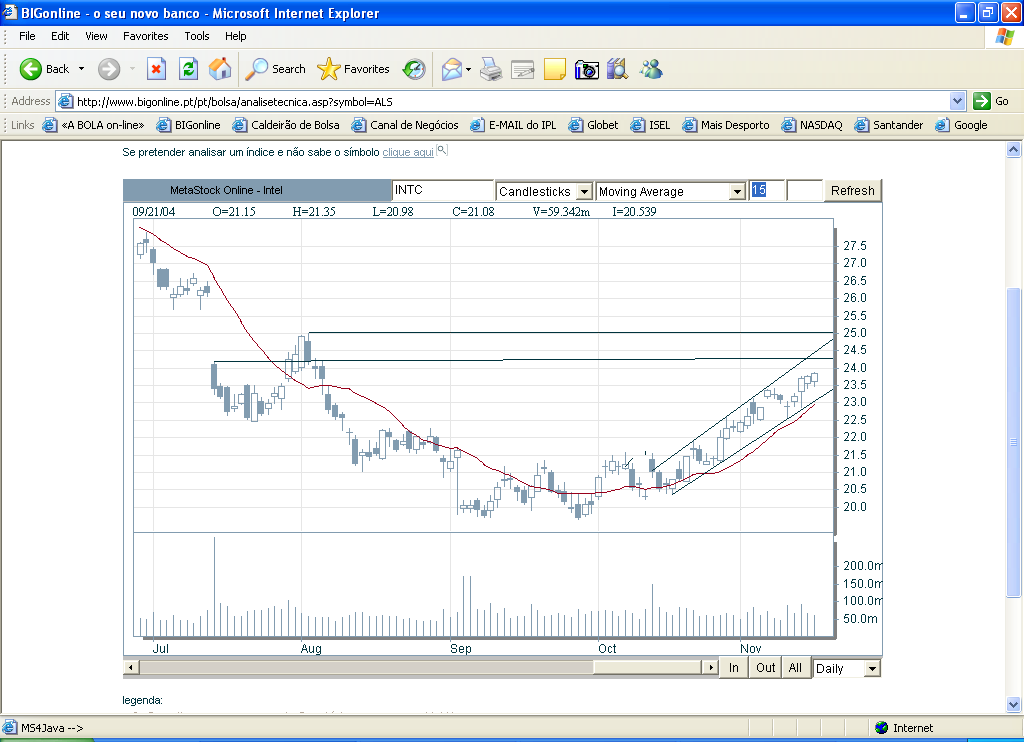The height and width of the screenshot is (742, 1024).
Task: Stop loading the page
Action: [156, 69]
